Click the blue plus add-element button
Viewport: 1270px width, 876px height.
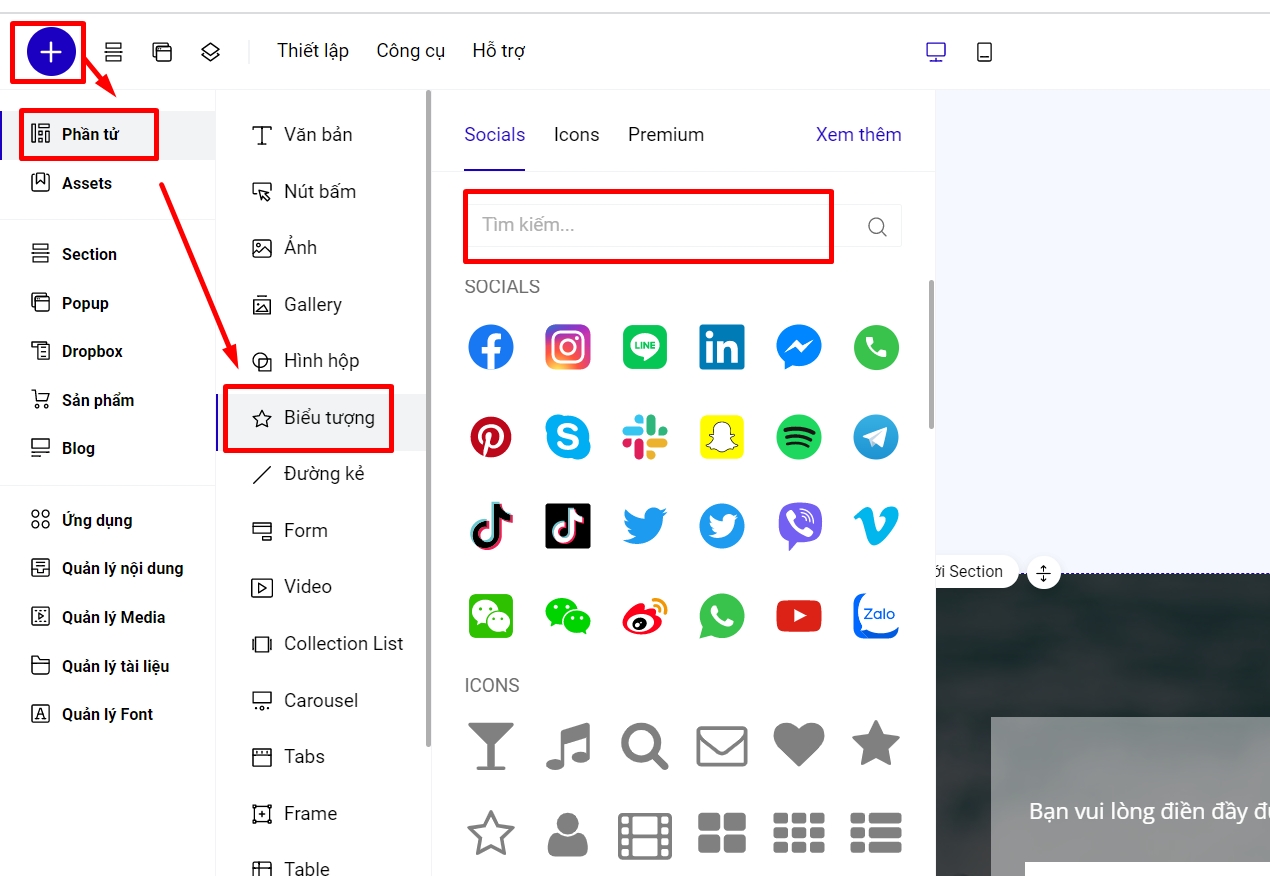pos(51,52)
